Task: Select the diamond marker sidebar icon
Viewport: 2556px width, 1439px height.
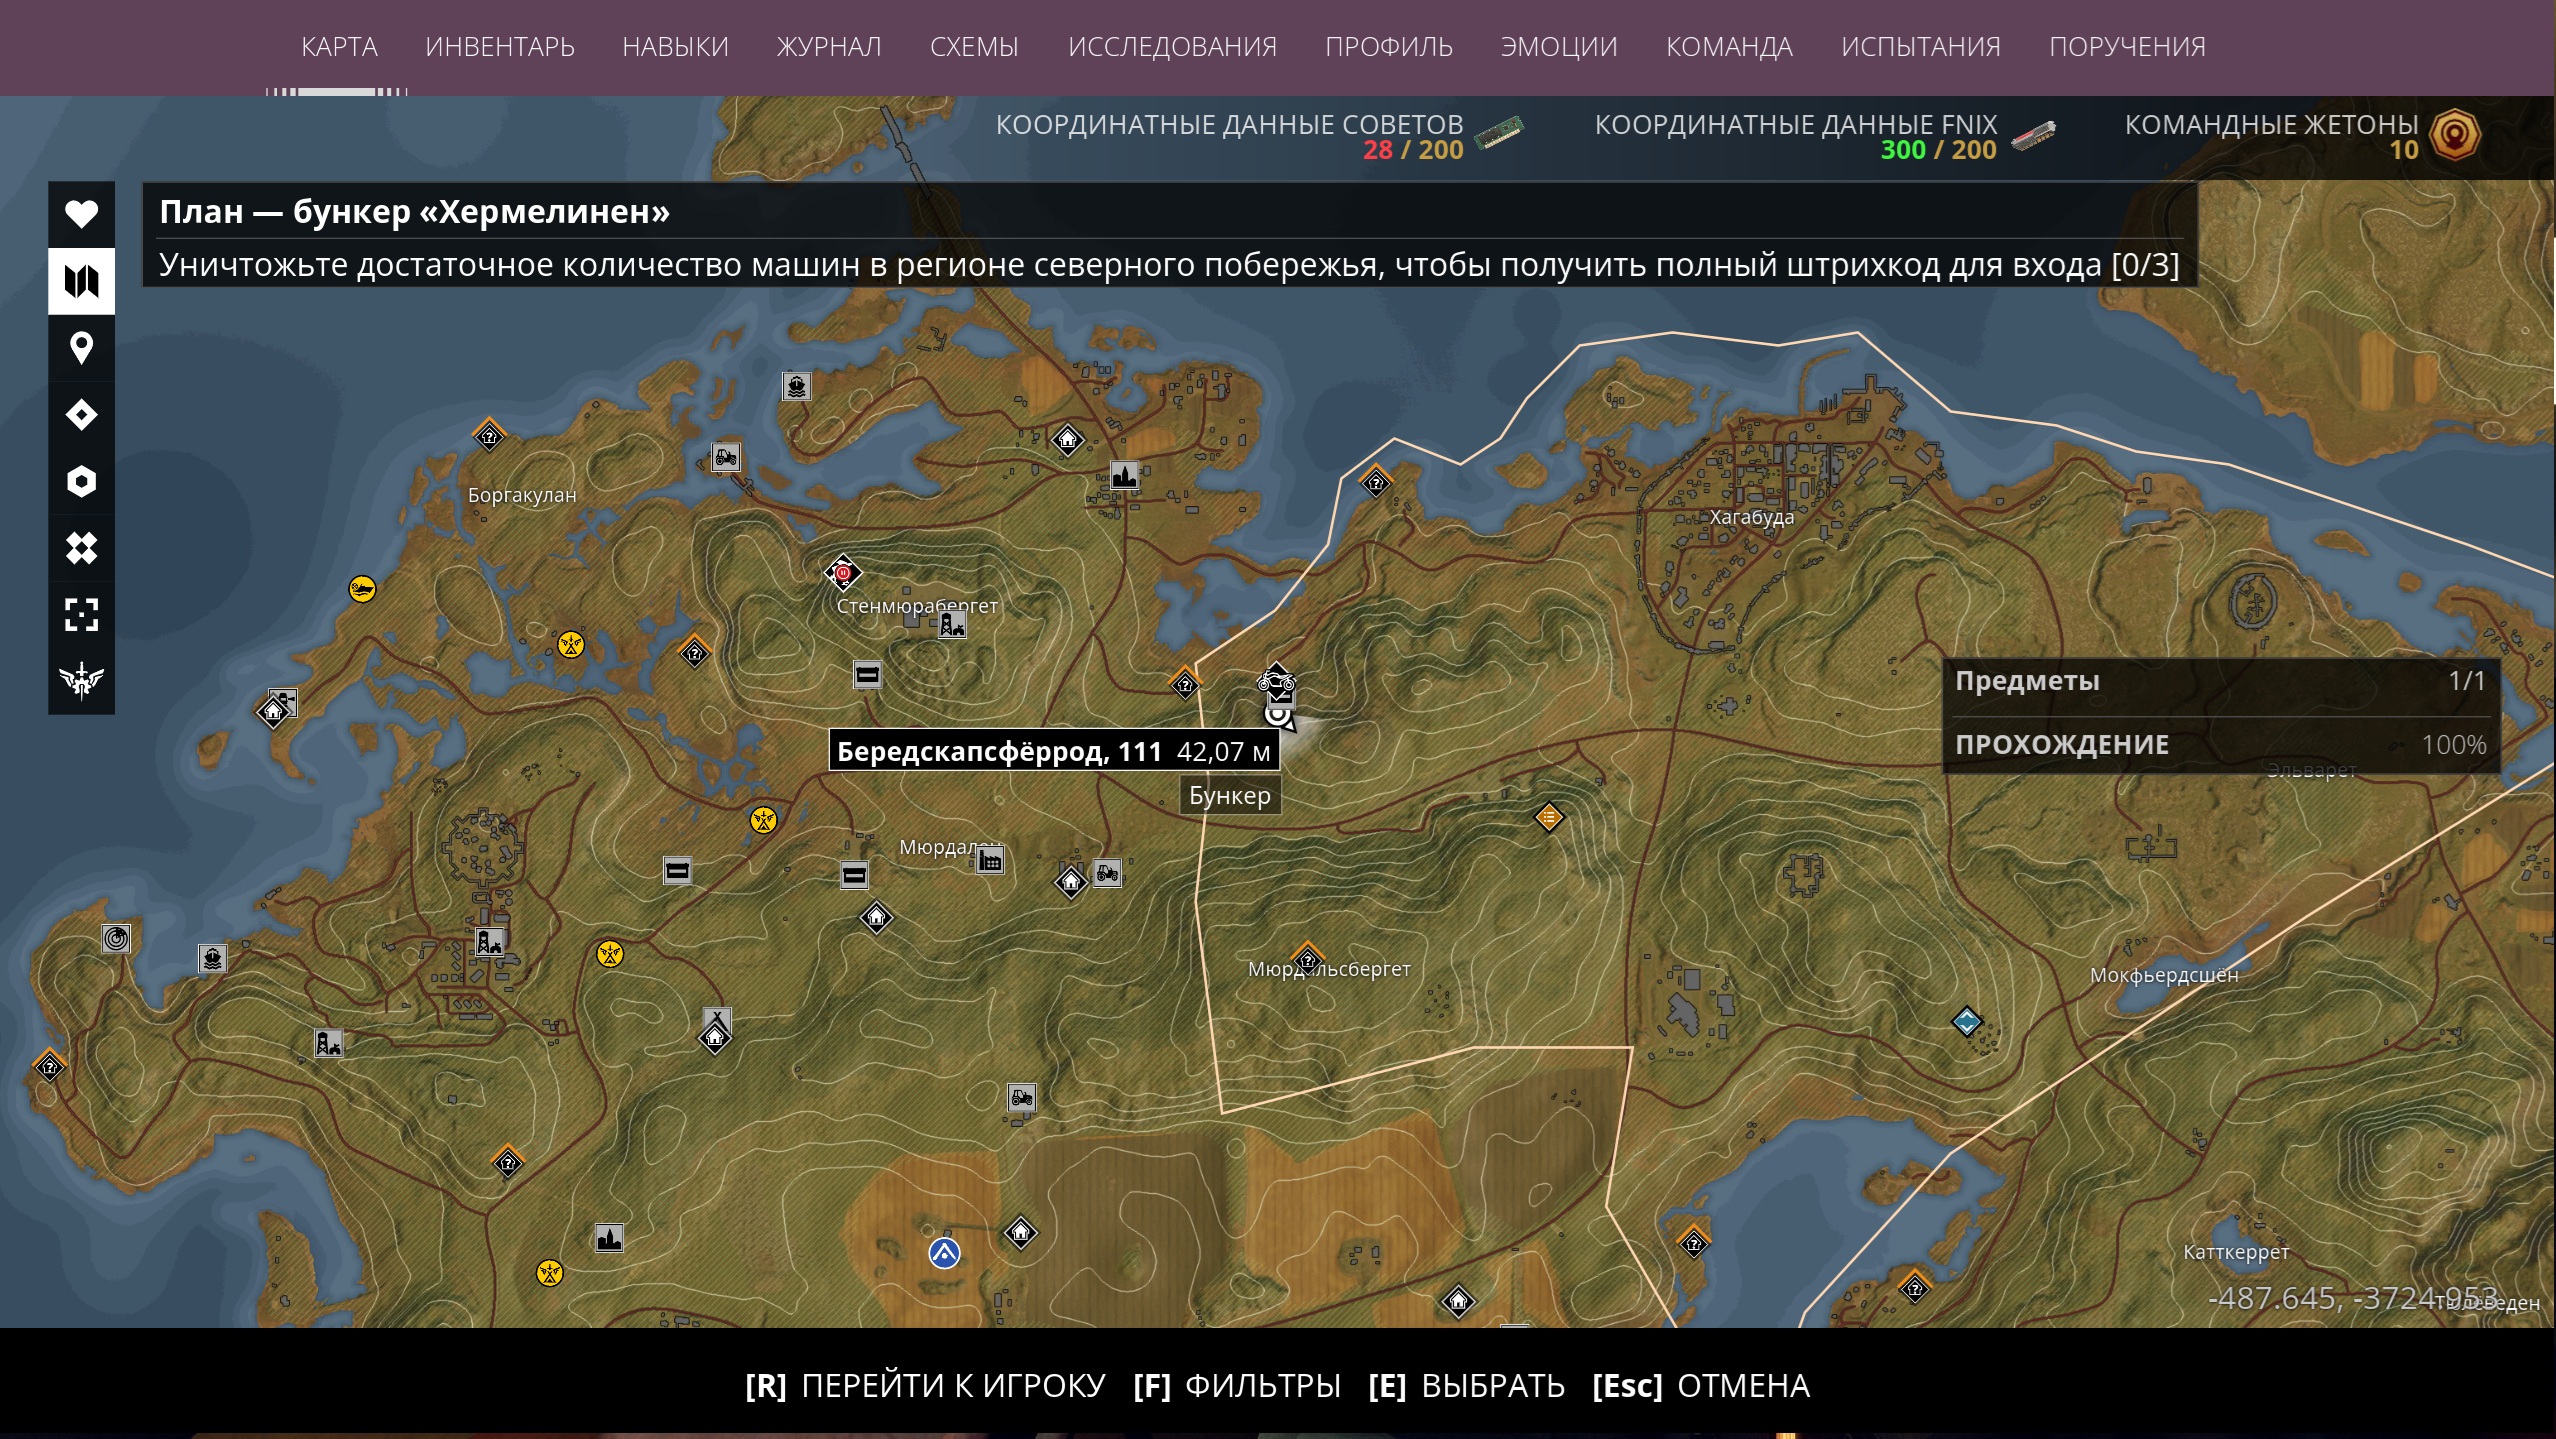Action: pyautogui.click(x=81, y=414)
